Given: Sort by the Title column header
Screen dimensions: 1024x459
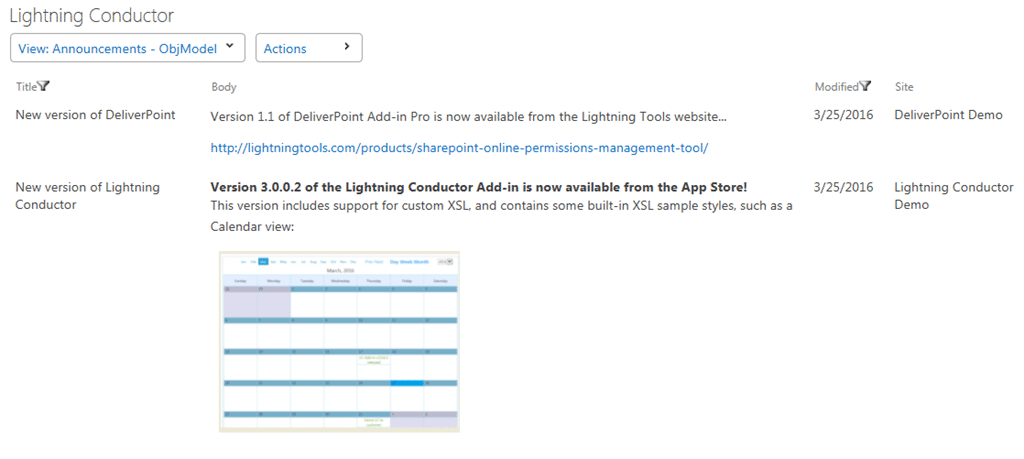Looking at the screenshot, I should [x=27, y=86].
